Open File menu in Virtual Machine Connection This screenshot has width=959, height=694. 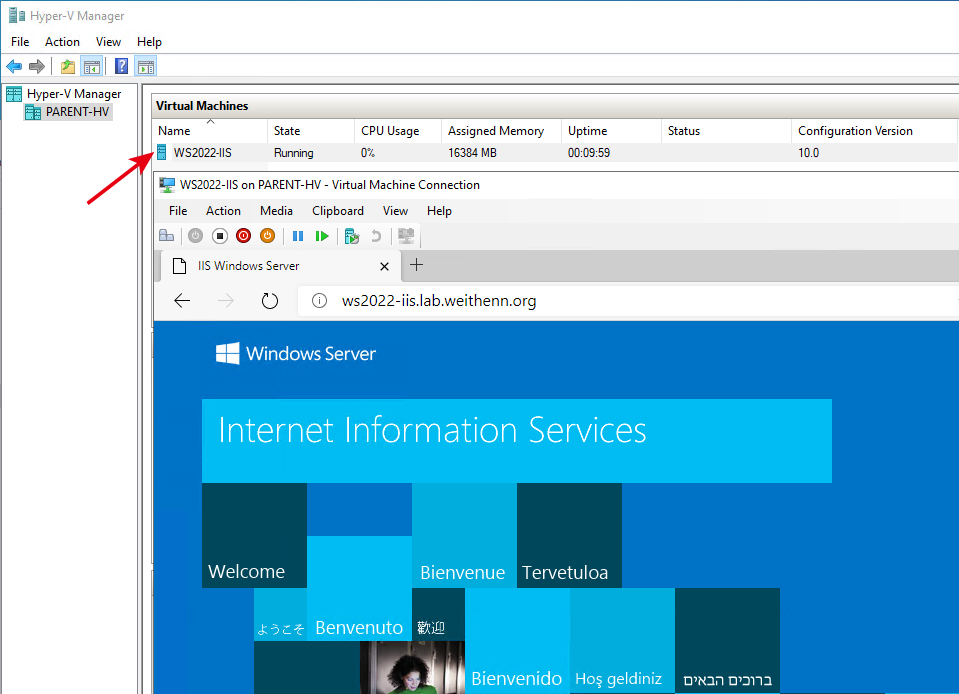point(178,211)
